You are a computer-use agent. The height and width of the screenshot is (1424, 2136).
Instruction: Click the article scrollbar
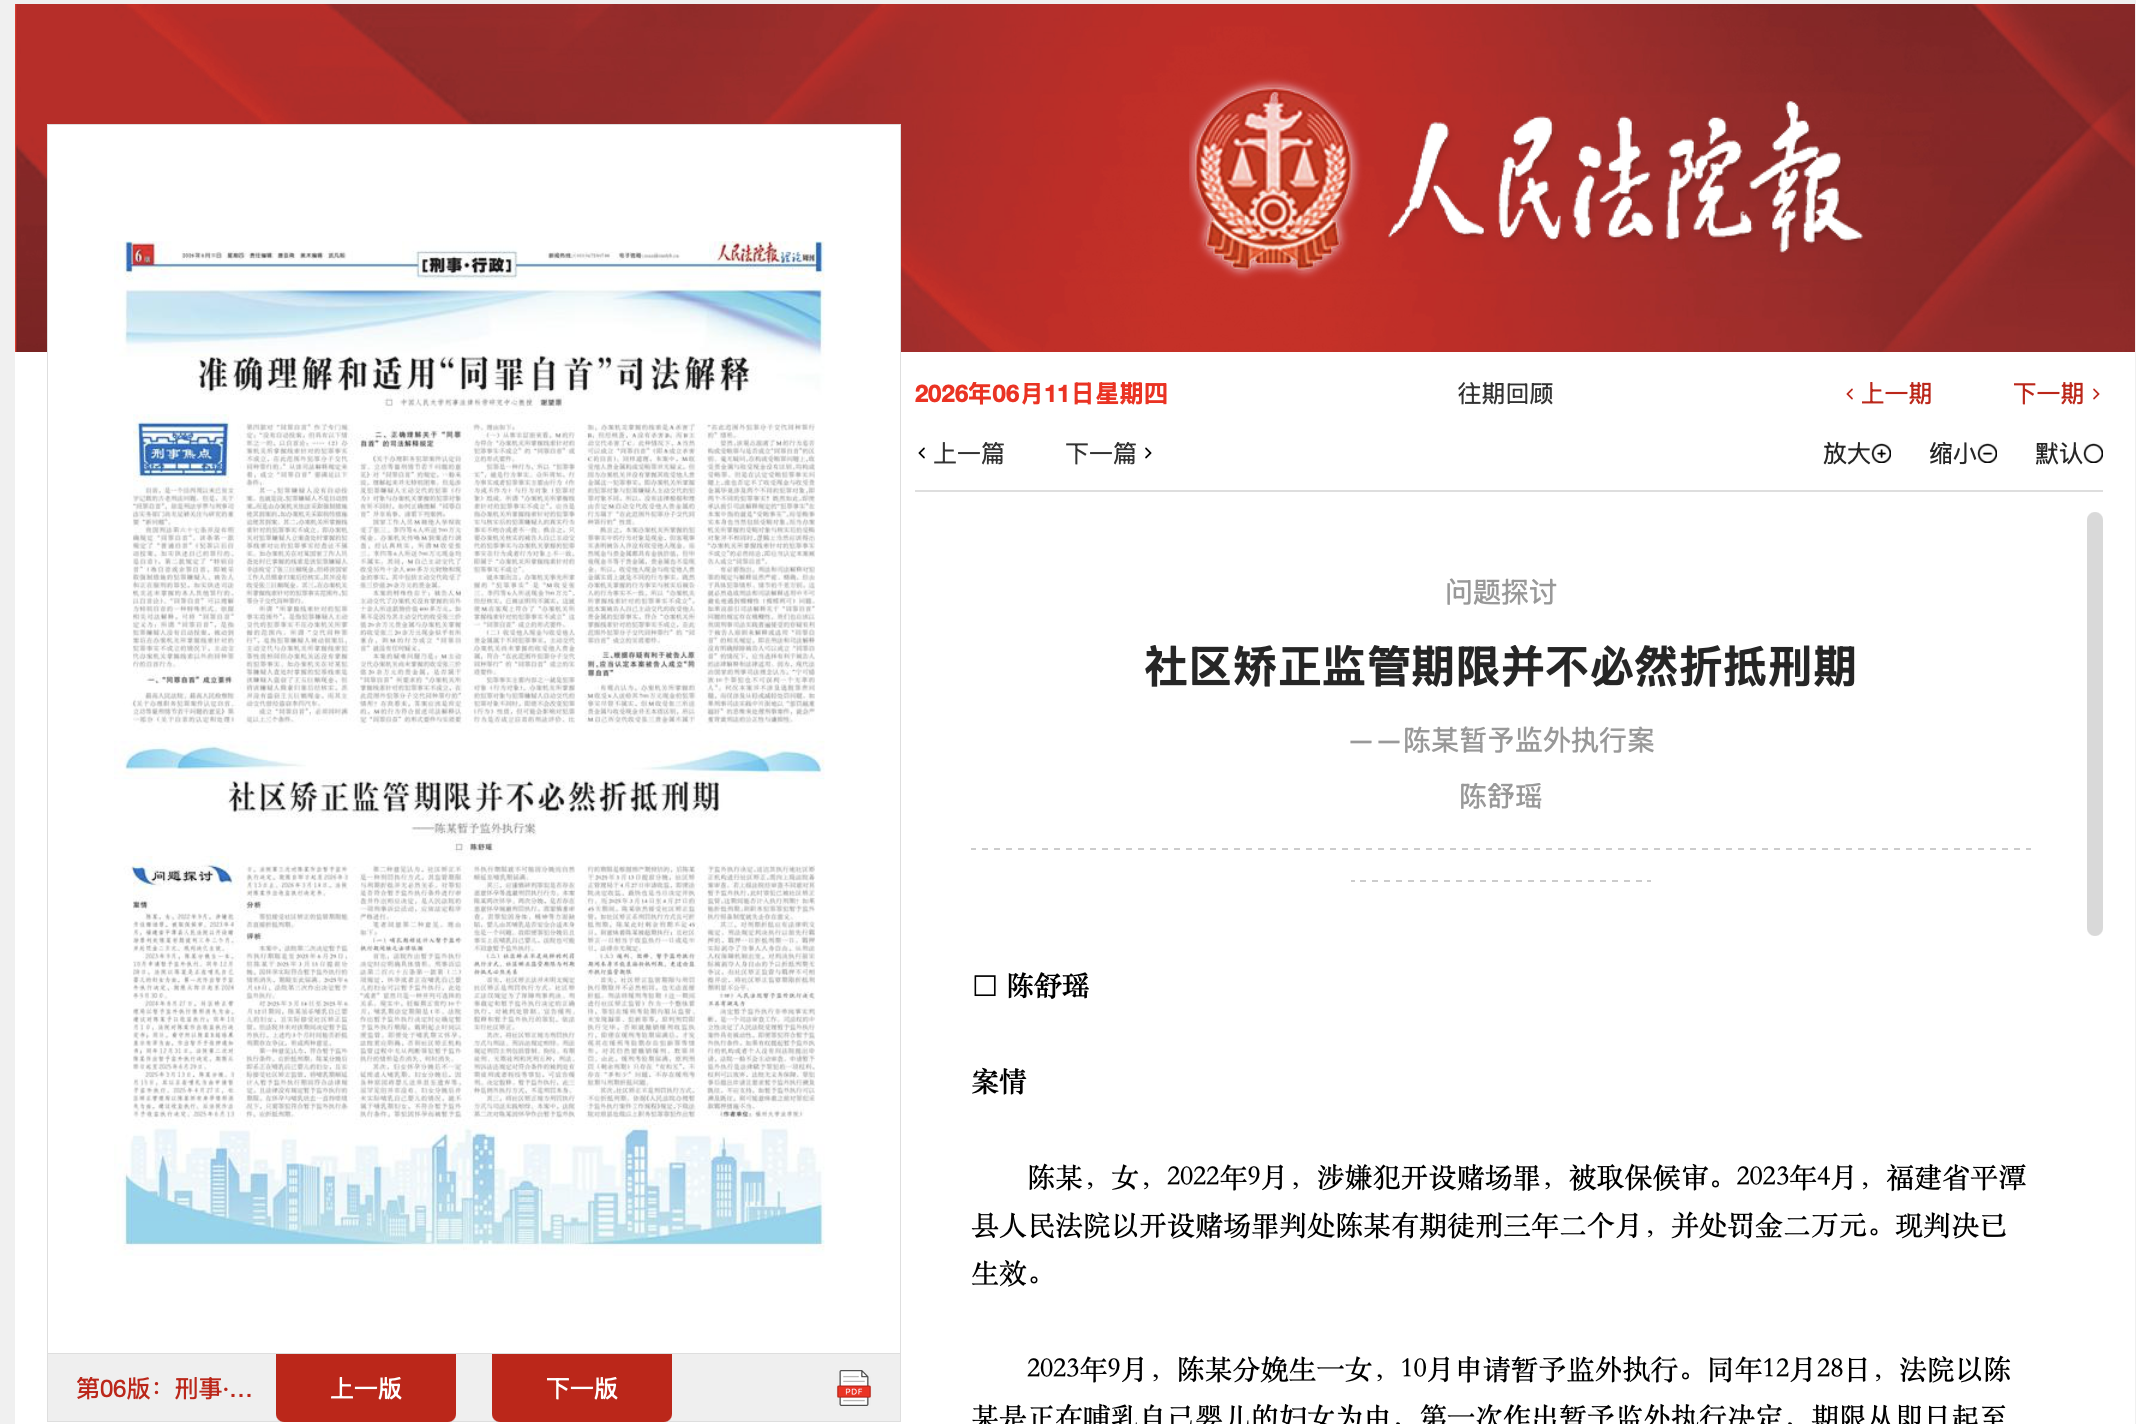point(2095,724)
